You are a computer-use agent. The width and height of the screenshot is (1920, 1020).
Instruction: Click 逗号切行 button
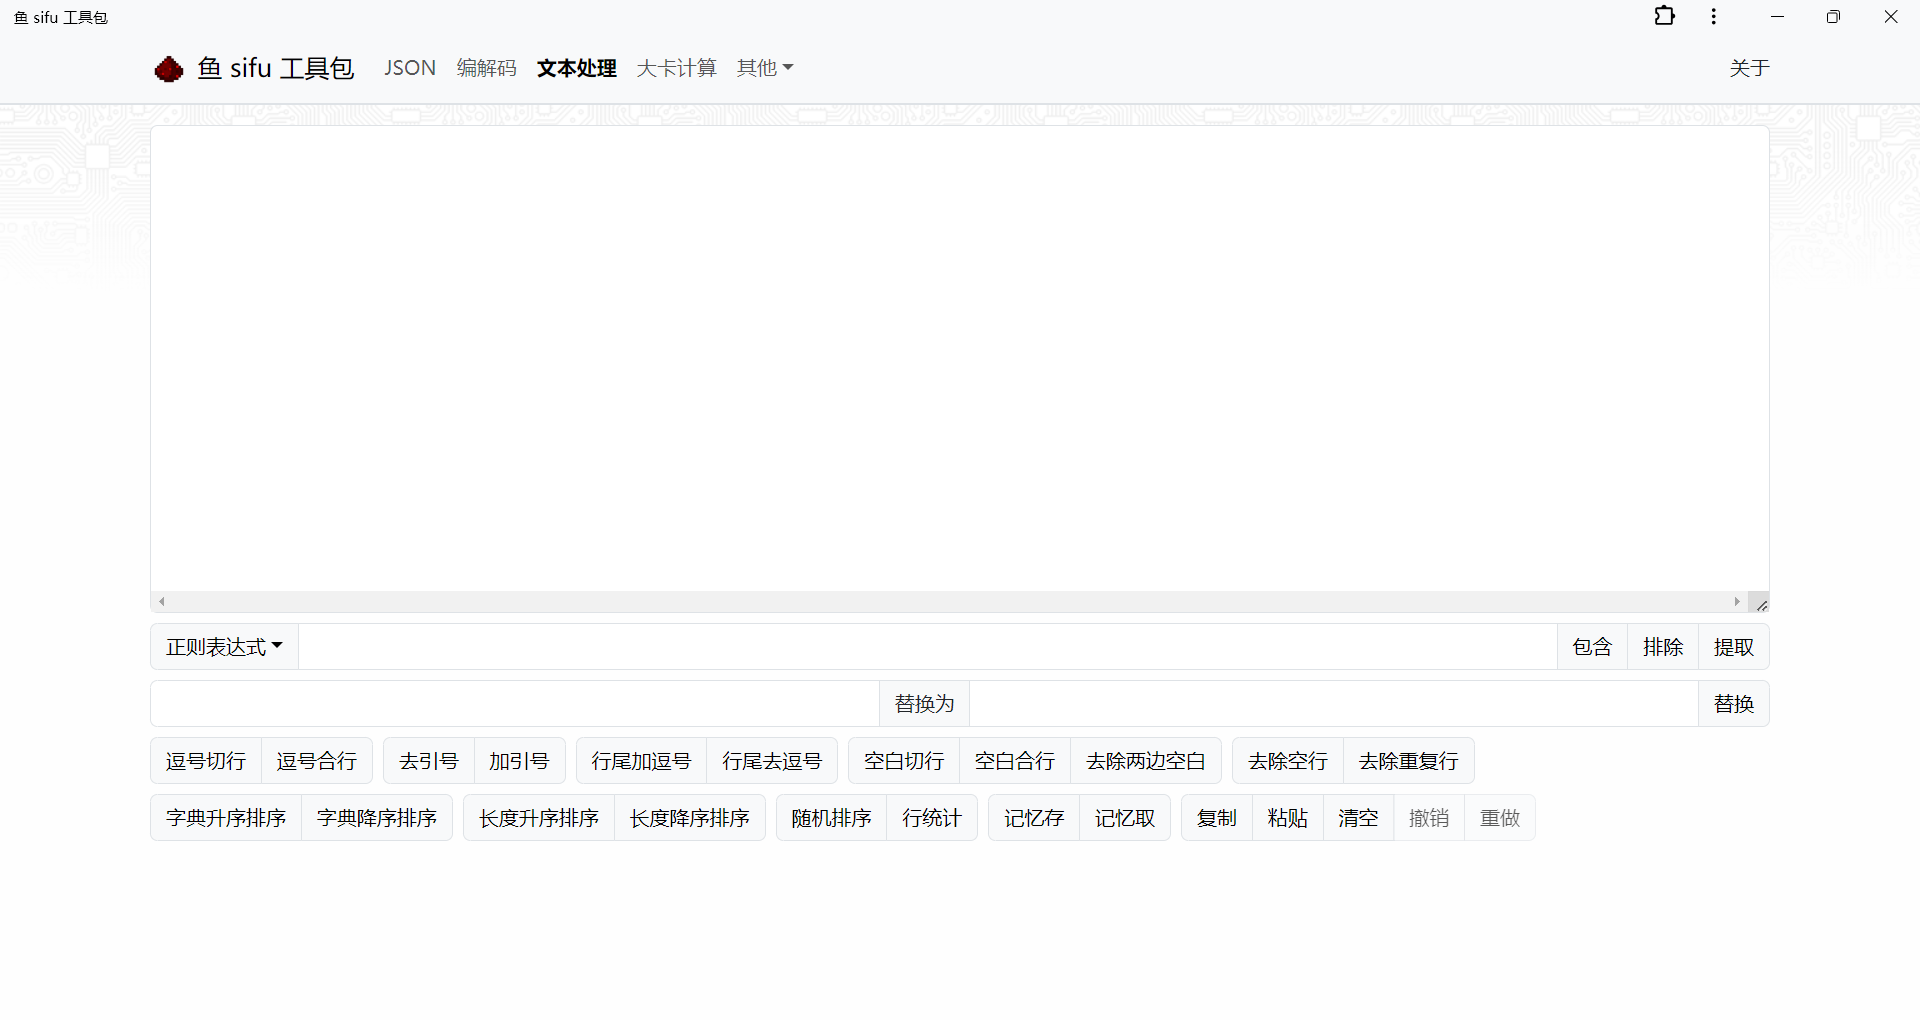pos(206,761)
